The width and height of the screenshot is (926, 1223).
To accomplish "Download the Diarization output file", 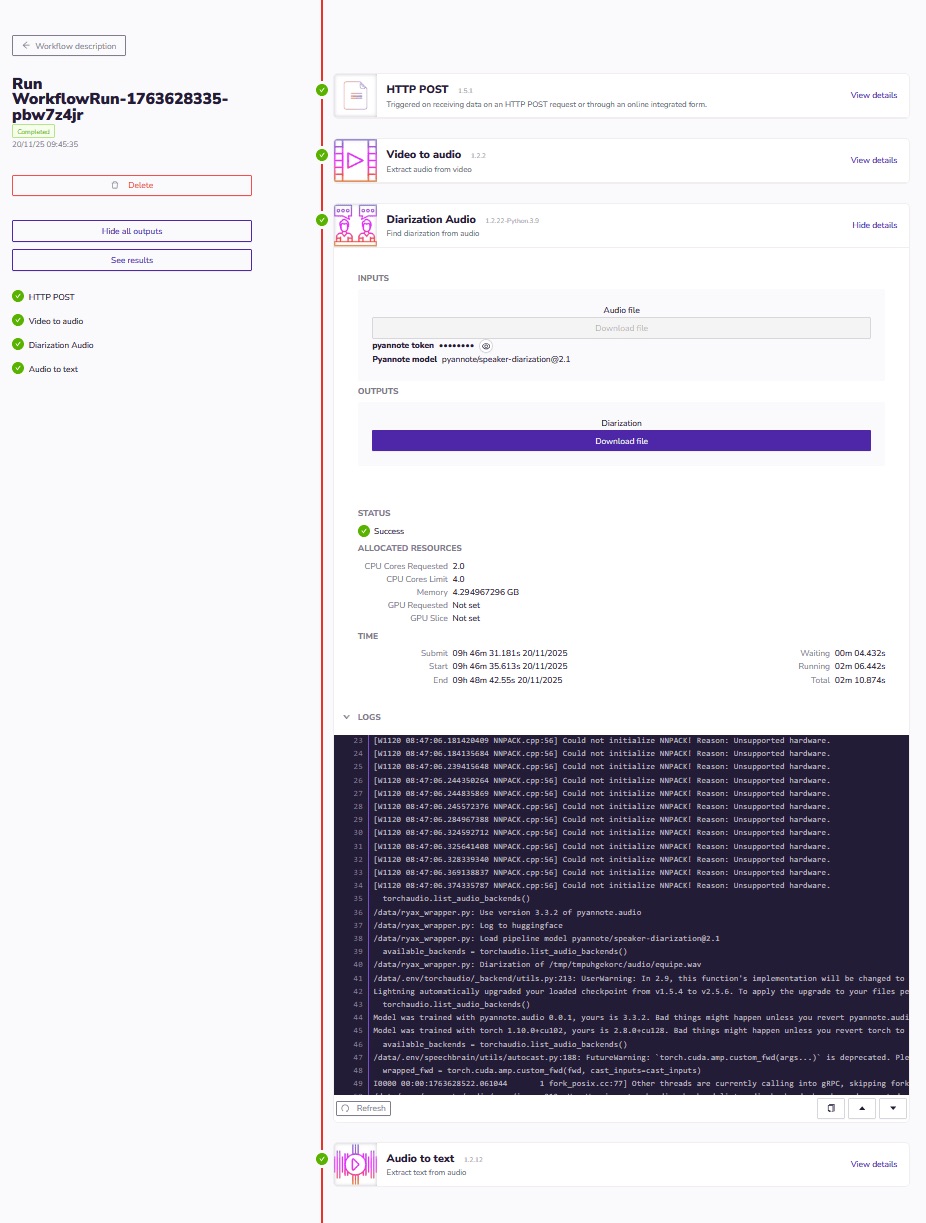I will click(x=621, y=441).
